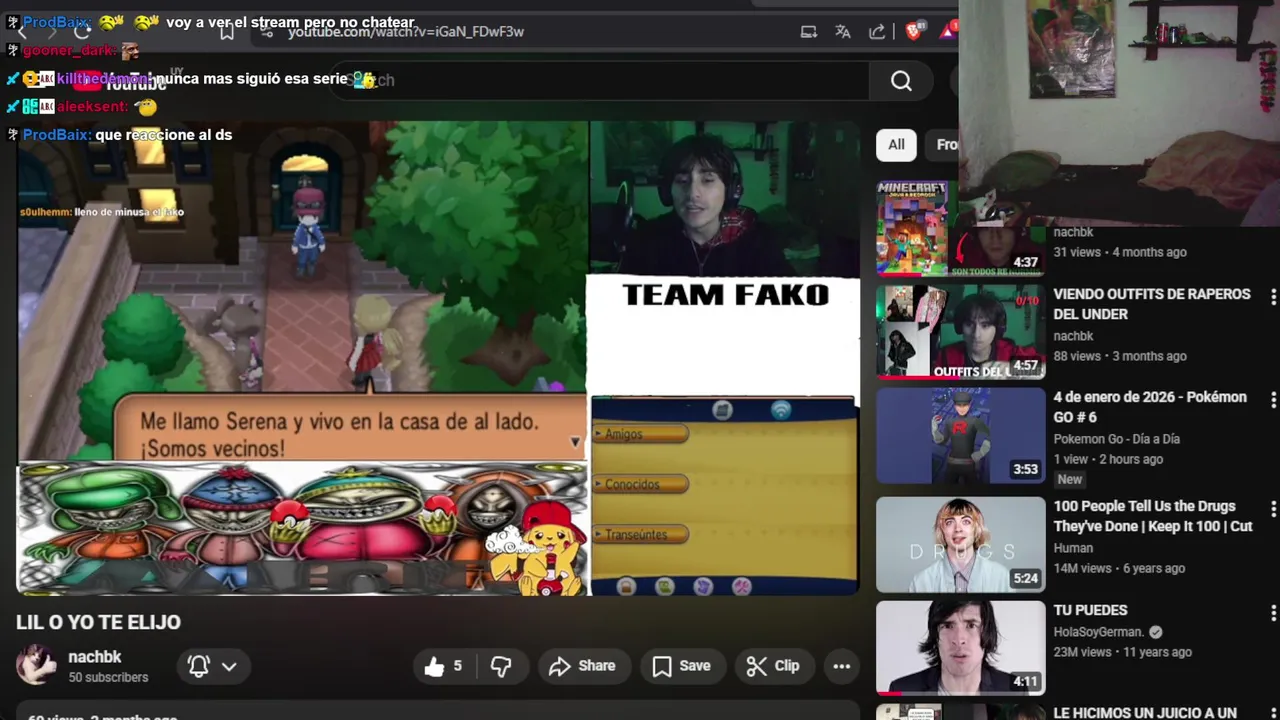Click the install/cast screen icon in address bar
1280x720 pixels.
(809, 31)
